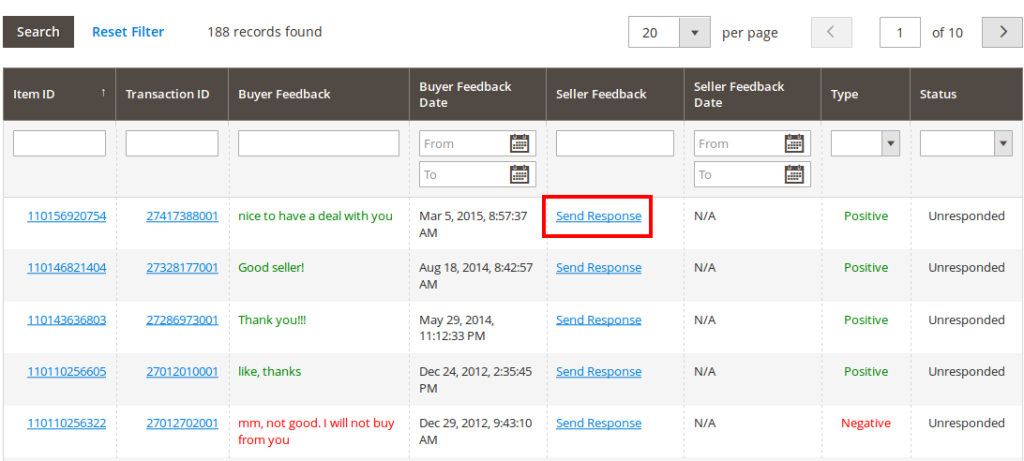Open the Type filter dropdown
1024x461 pixels.
tap(890, 144)
